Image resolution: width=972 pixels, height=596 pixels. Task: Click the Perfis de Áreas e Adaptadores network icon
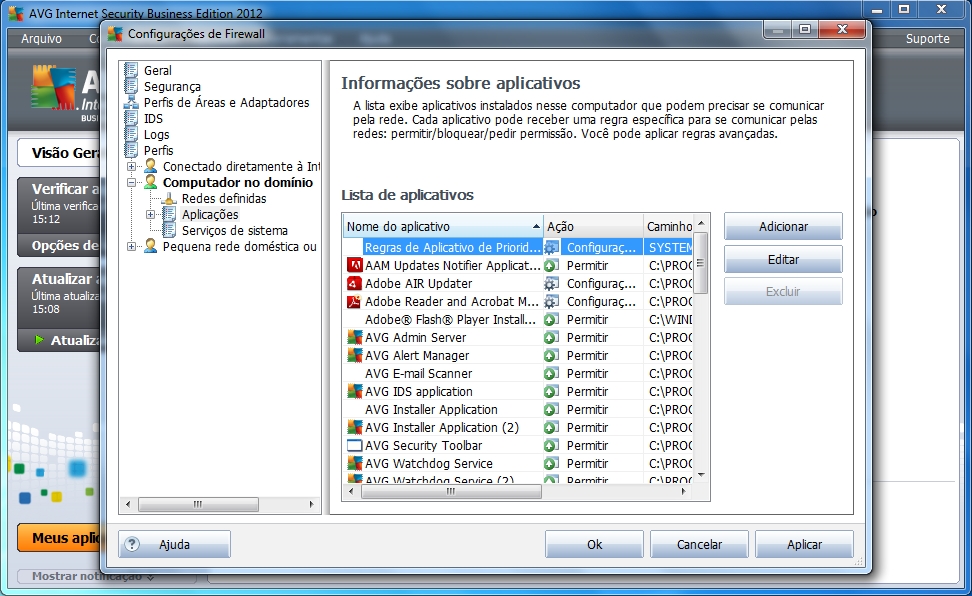(131, 102)
